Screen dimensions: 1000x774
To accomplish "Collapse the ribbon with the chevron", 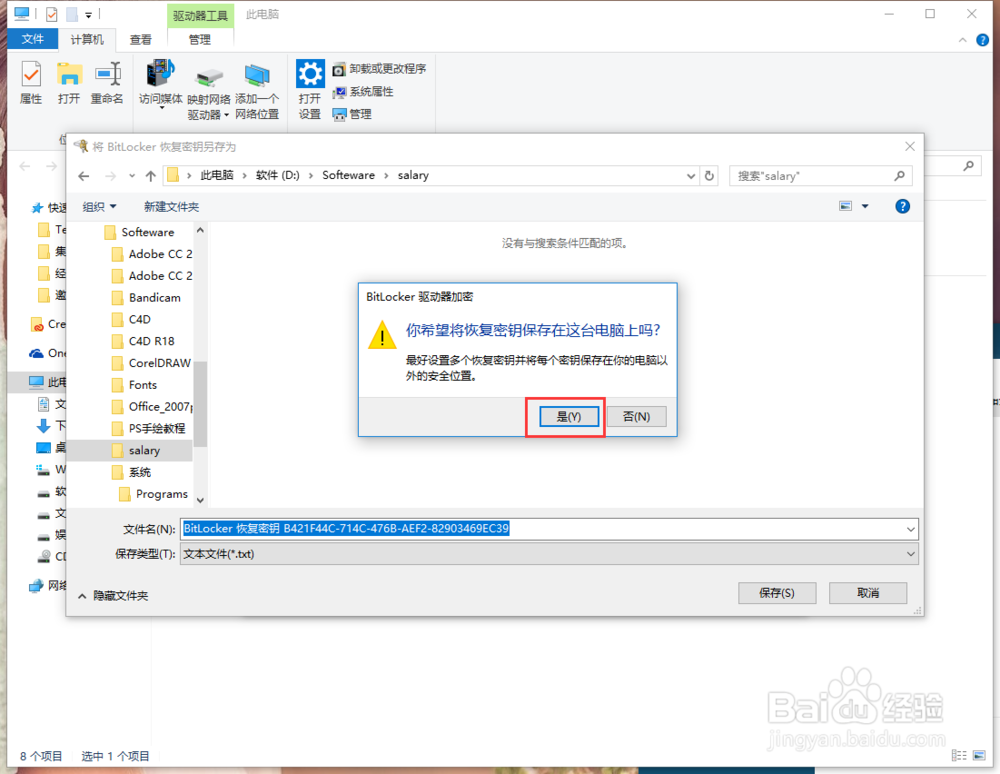I will tap(962, 40).
